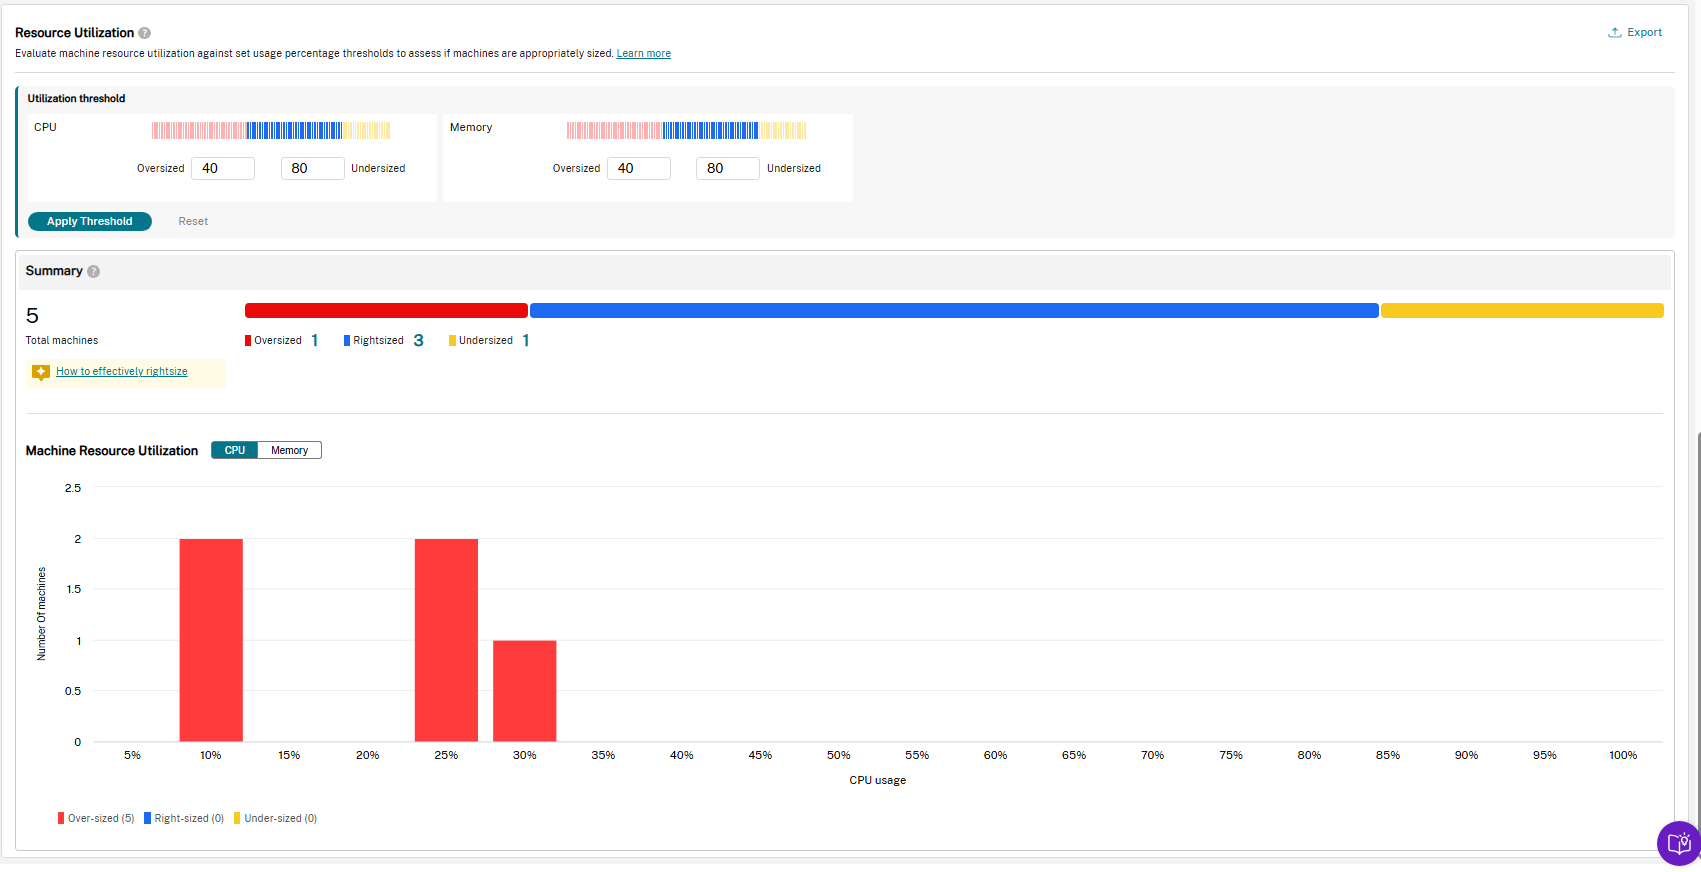This screenshot has width=1701, height=872.
Task: Focus the Memory Oversized threshold input
Action: [638, 168]
